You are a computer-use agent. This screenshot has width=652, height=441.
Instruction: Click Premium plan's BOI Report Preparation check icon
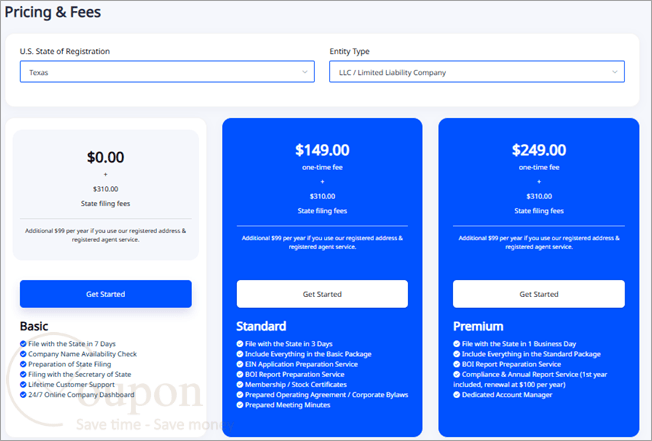(x=457, y=364)
